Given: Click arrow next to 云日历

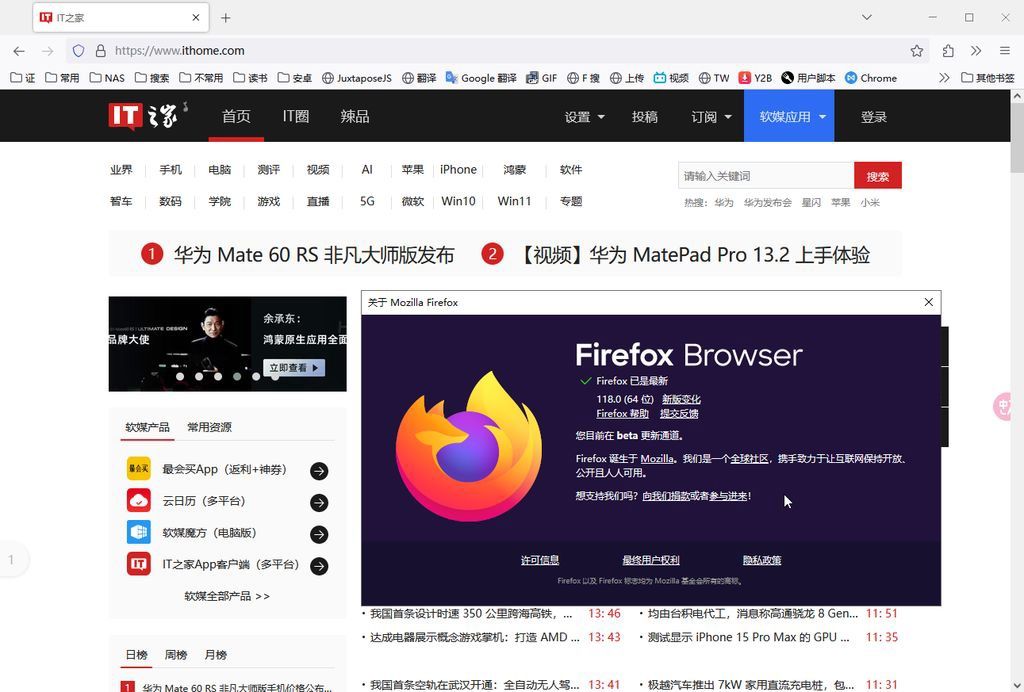Looking at the screenshot, I should (319, 503).
